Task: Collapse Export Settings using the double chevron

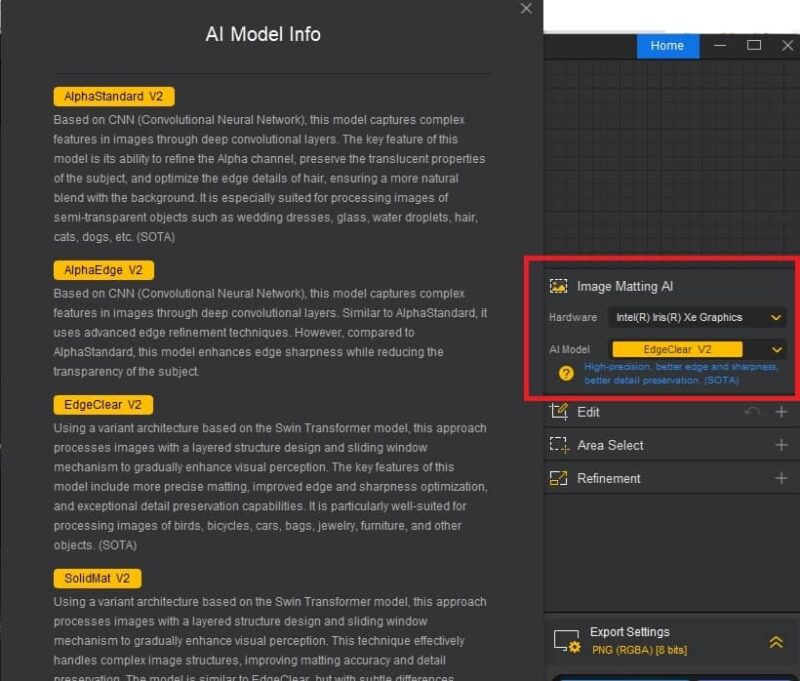Action: click(x=776, y=641)
